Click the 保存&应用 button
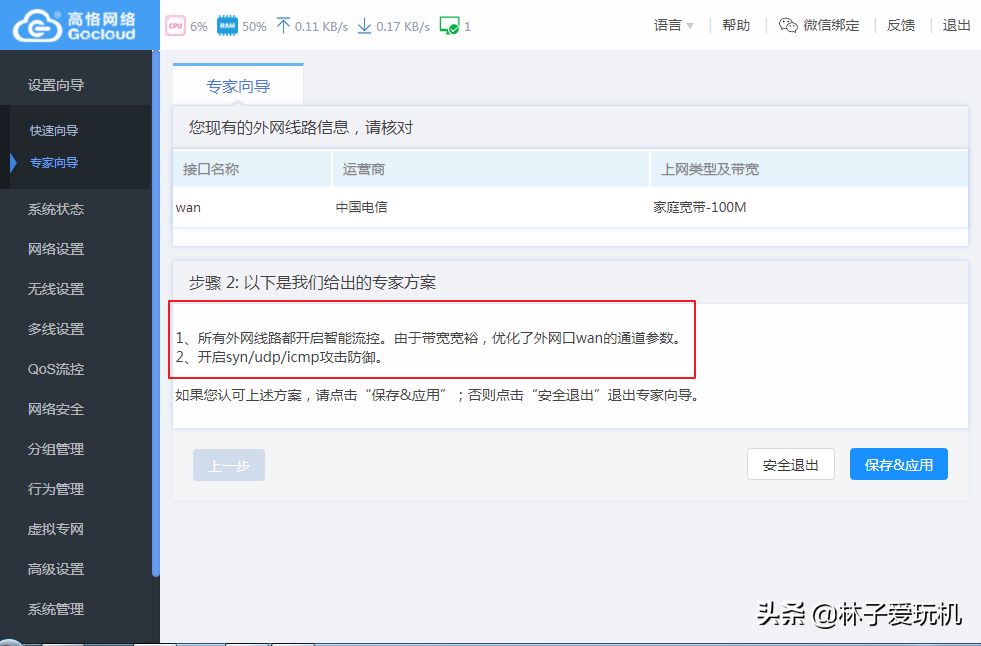The height and width of the screenshot is (646, 981). tap(898, 465)
